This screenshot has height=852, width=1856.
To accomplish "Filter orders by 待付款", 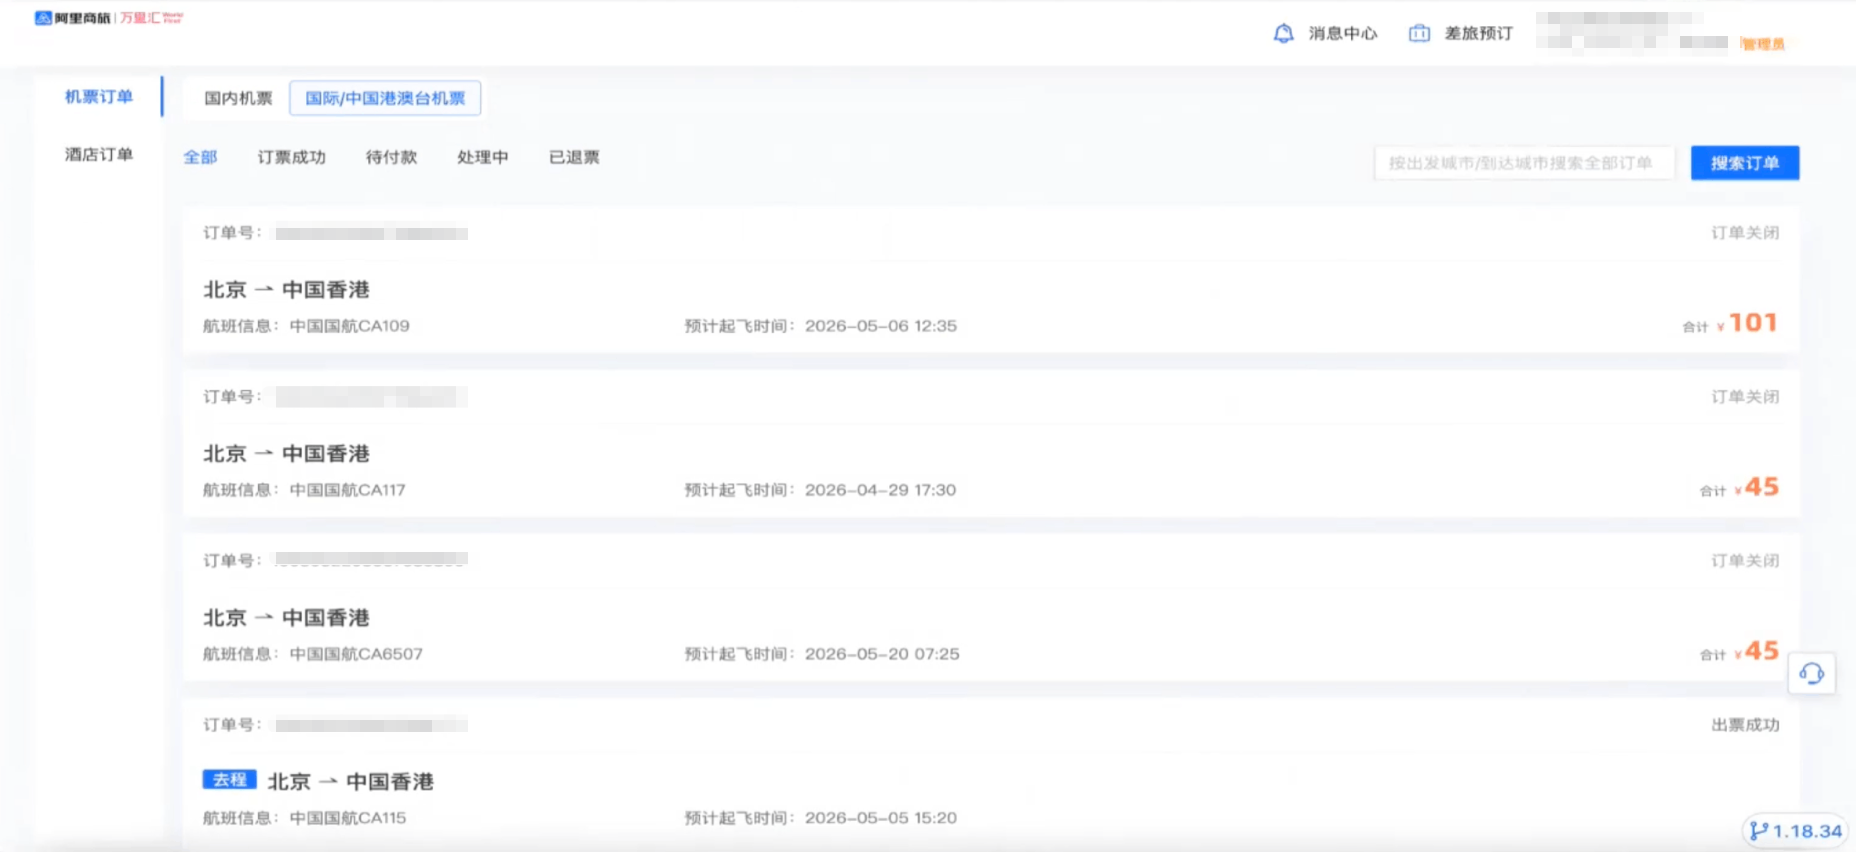I will [x=391, y=157].
